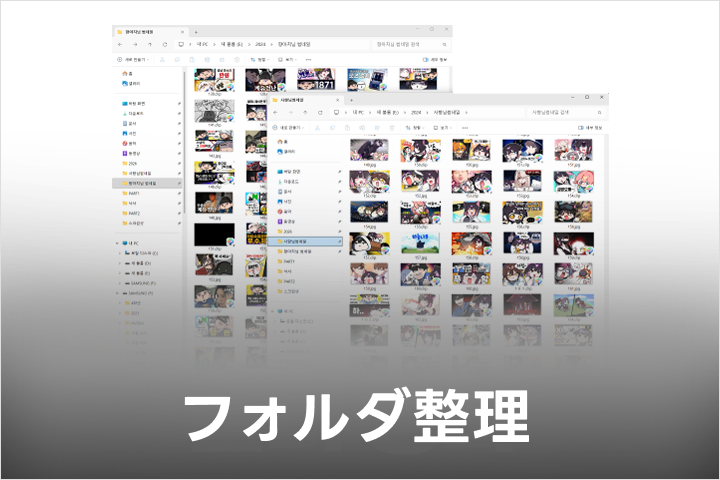Expand chevron after 2024 in front breadcrumb
This screenshot has width=720, height=480.
pyautogui.click(x=427, y=113)
